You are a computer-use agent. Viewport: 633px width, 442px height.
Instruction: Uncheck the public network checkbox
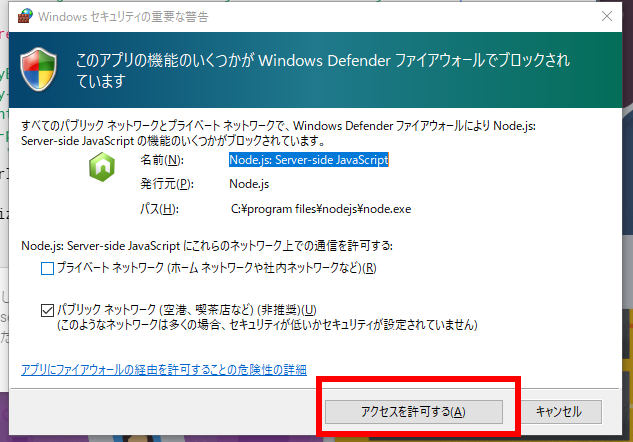click(x=47, y=310)
